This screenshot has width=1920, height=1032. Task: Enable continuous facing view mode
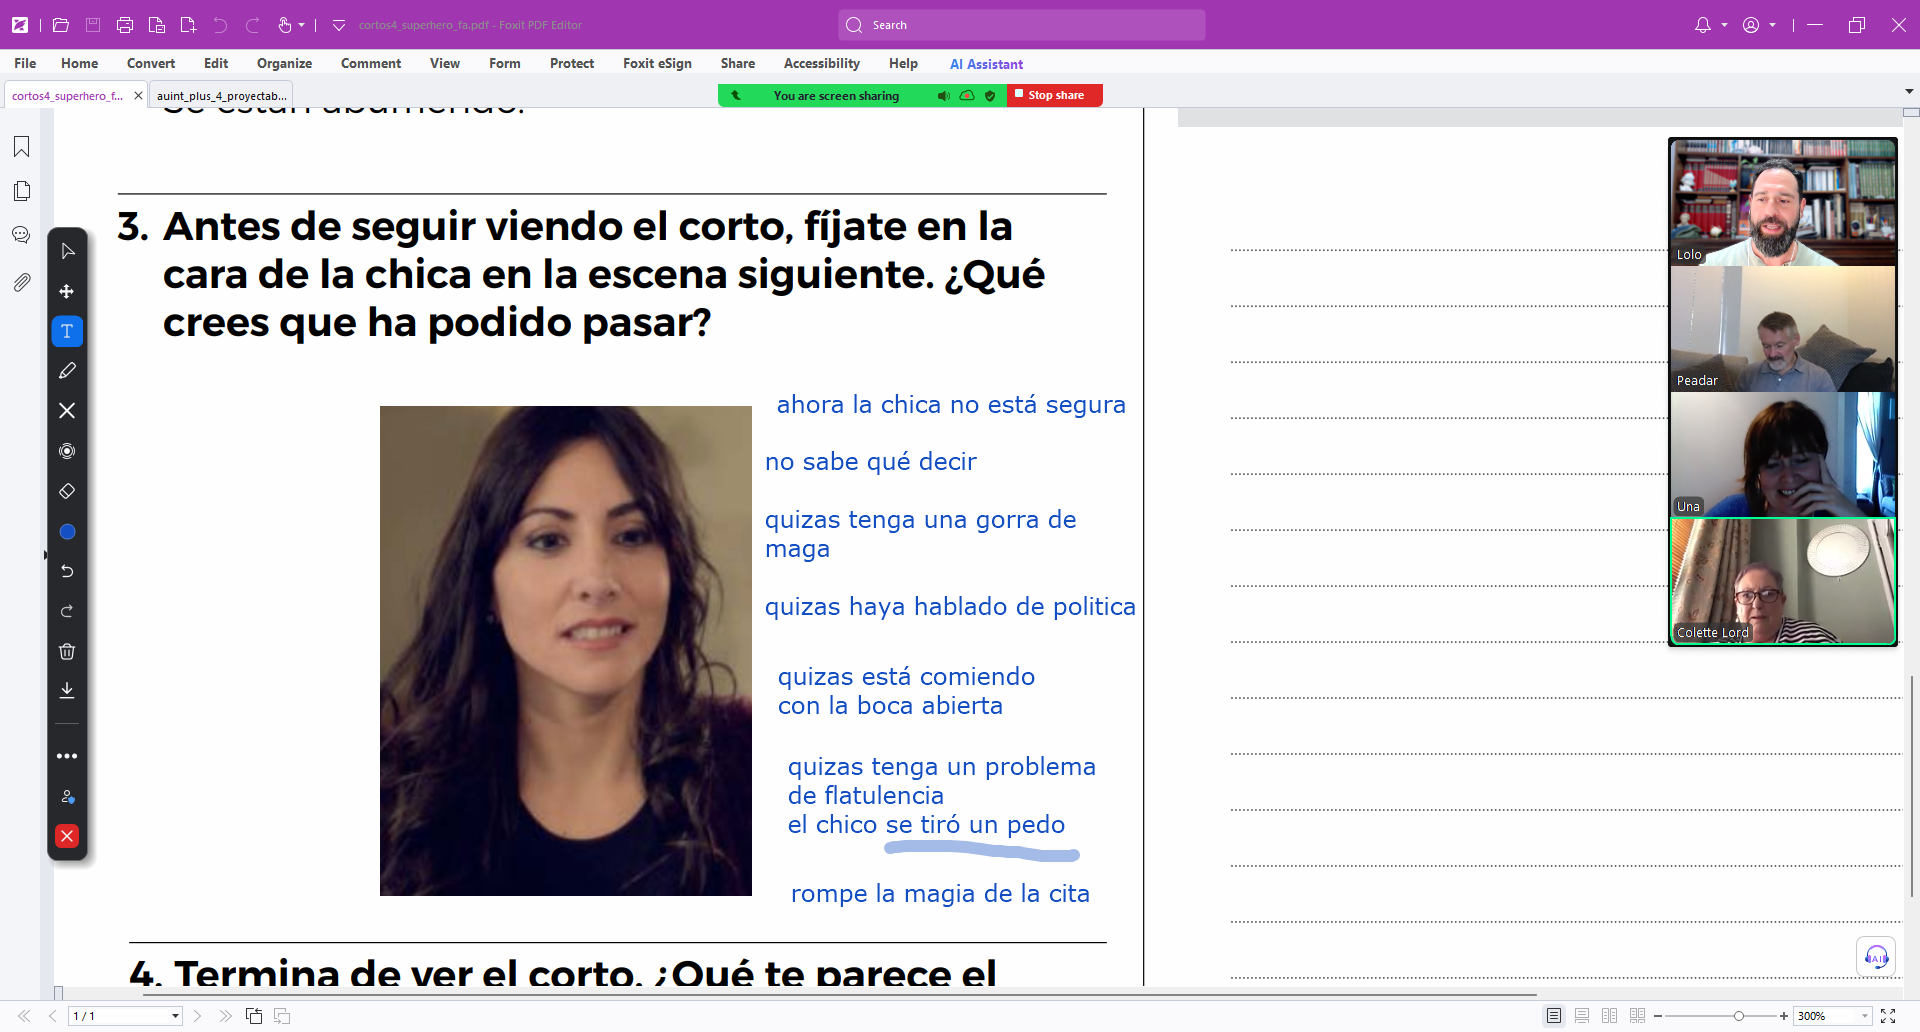point(1637,1016)
